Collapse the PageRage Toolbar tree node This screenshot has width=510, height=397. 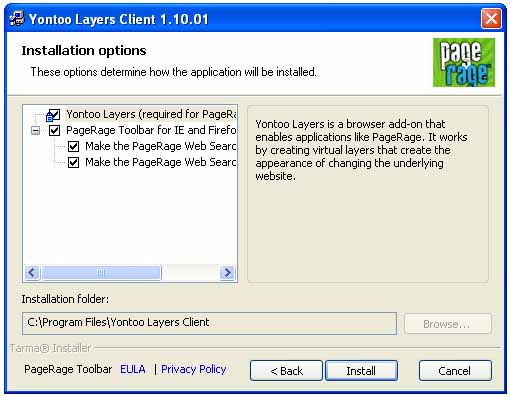35,131
